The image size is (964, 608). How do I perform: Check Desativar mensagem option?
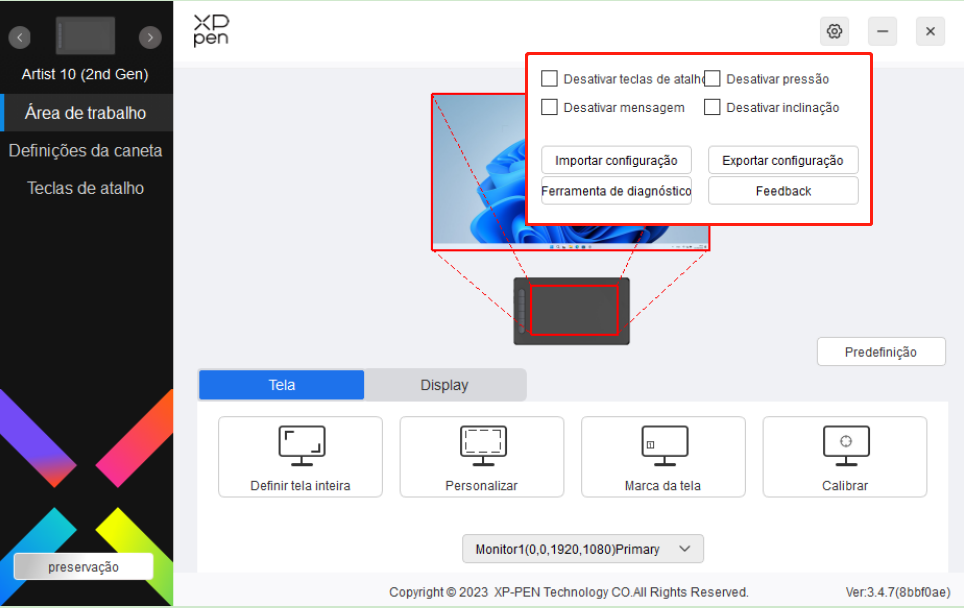point(549,107)
